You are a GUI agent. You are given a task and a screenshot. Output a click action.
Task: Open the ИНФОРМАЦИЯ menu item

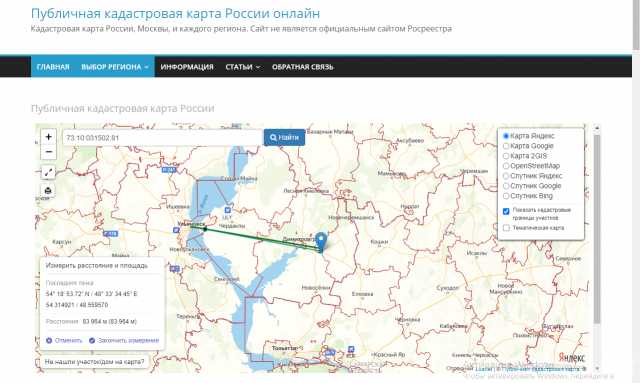click(x=187, y=67)
